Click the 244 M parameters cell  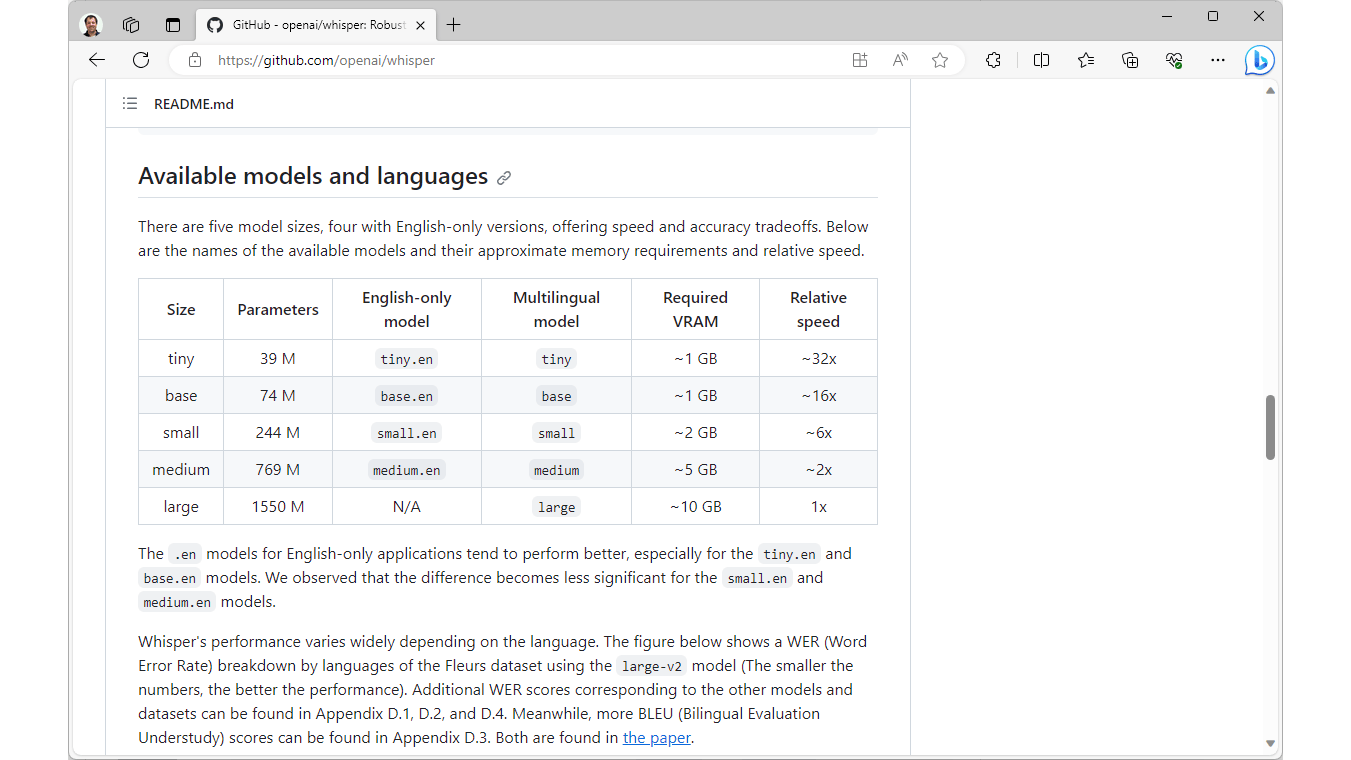(x=278, y=433)
